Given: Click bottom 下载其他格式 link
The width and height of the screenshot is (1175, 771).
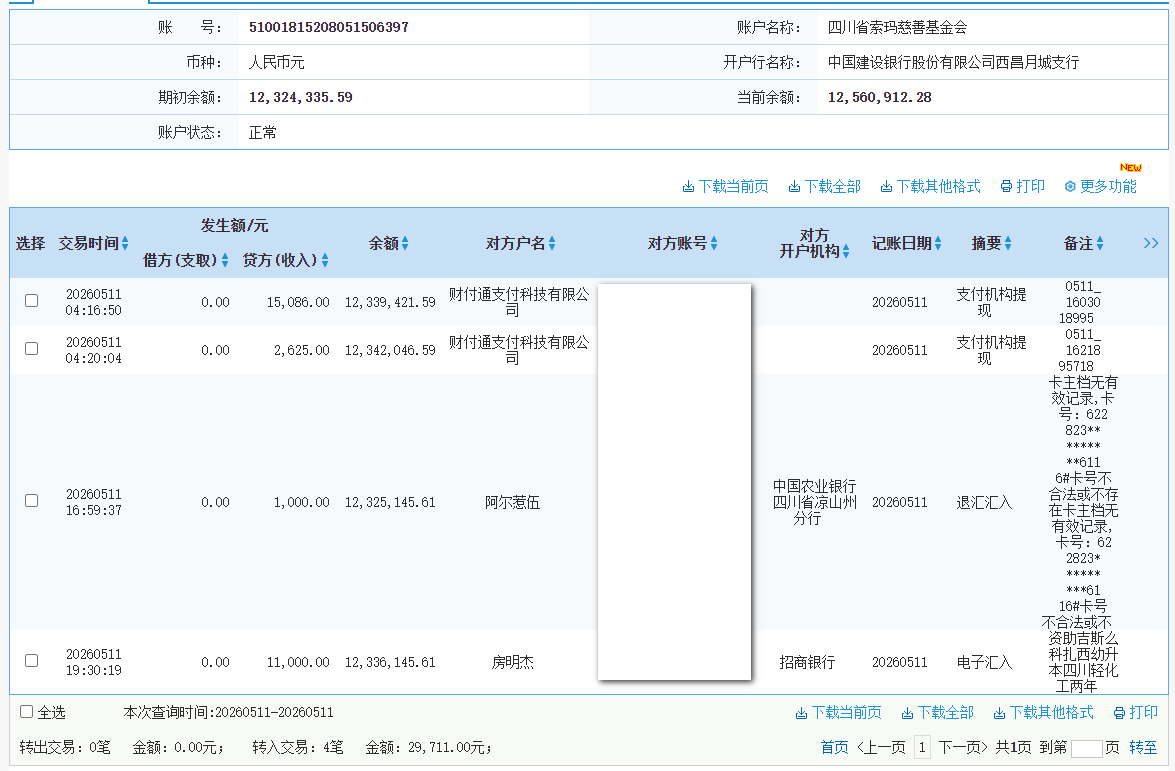Looking at the screenshot, I should click(x=1043, y=713).
